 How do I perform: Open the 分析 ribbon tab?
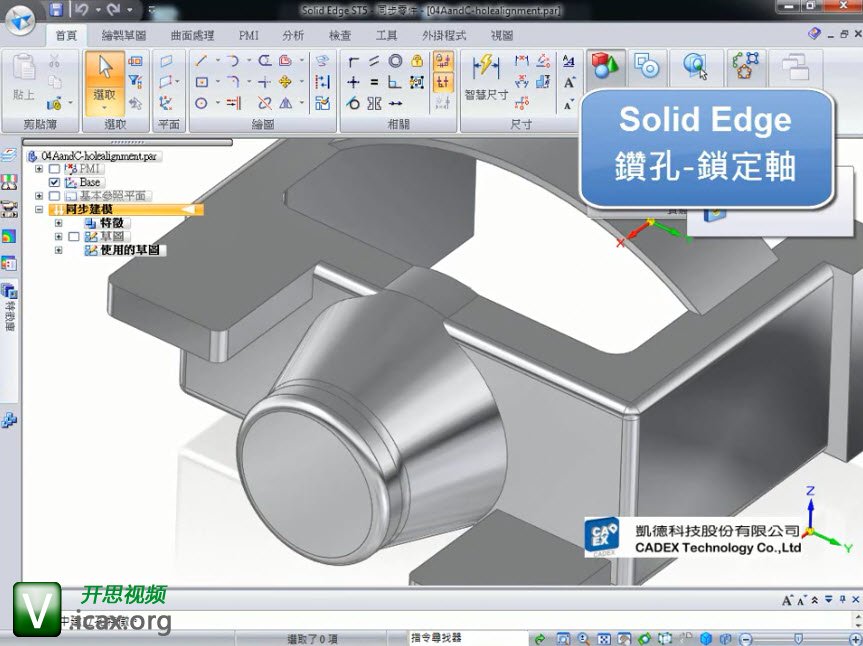[293, 36]
